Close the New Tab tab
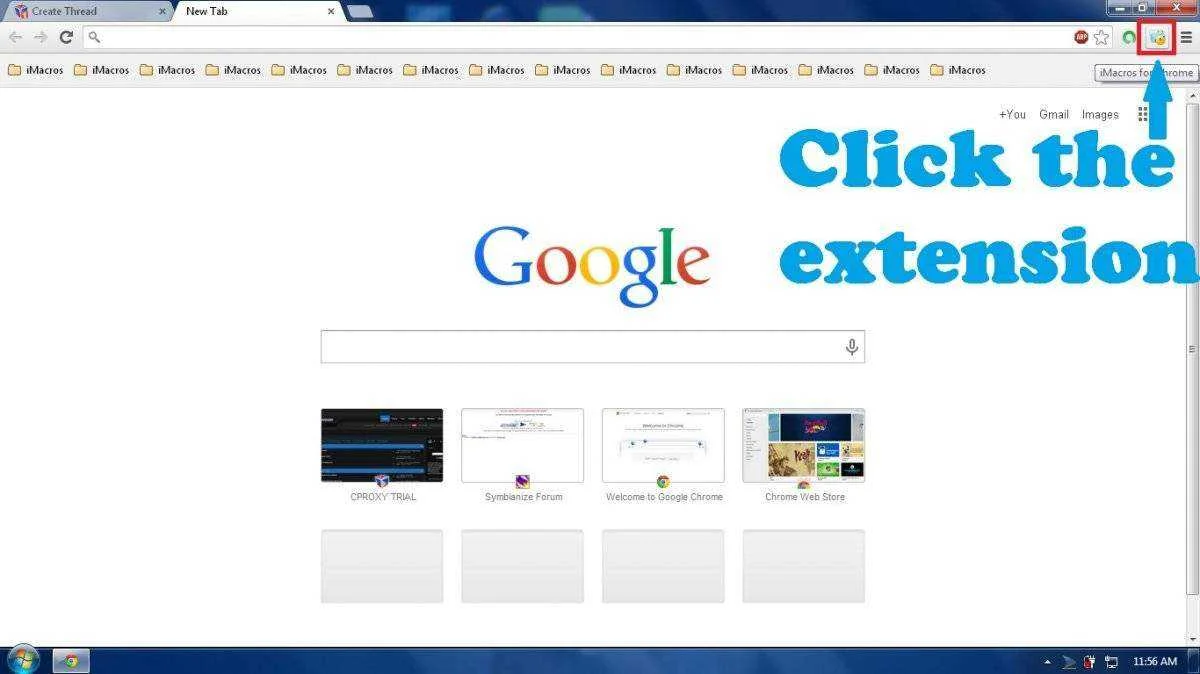 pos(331,12)
